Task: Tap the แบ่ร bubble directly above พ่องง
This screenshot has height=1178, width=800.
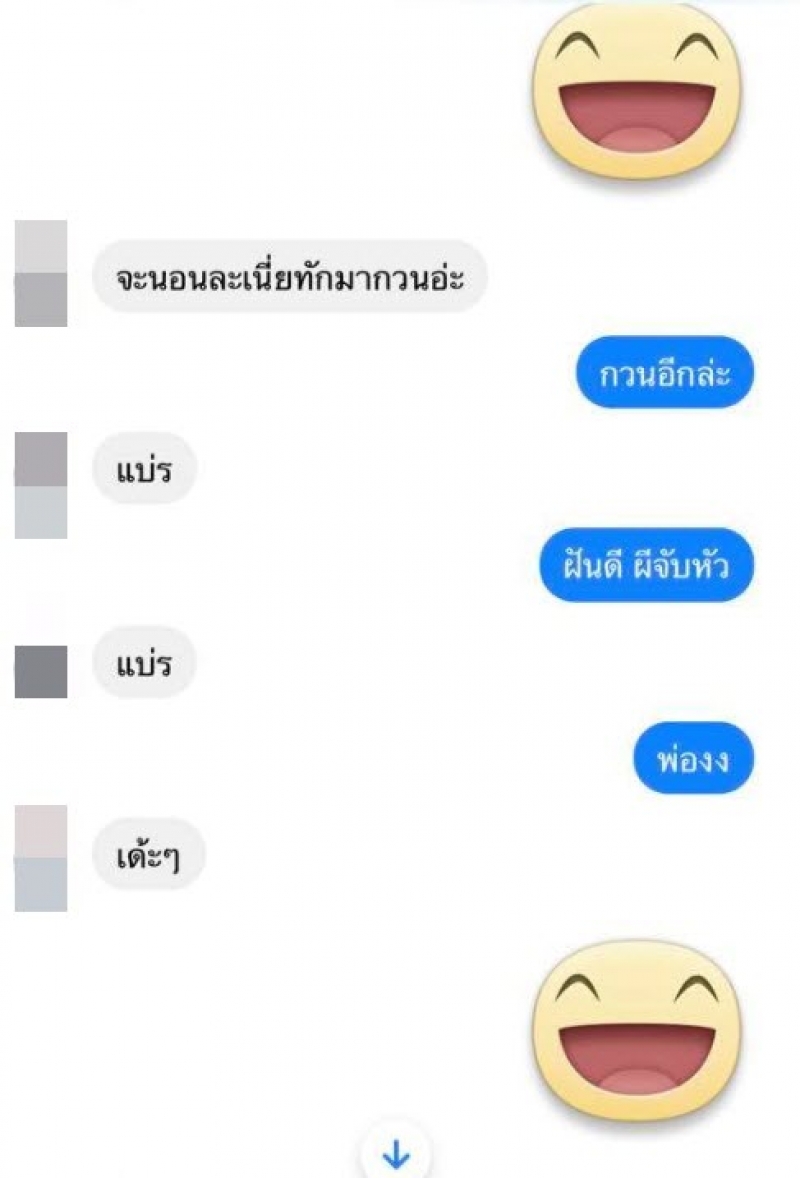Action: click(144, 662)
